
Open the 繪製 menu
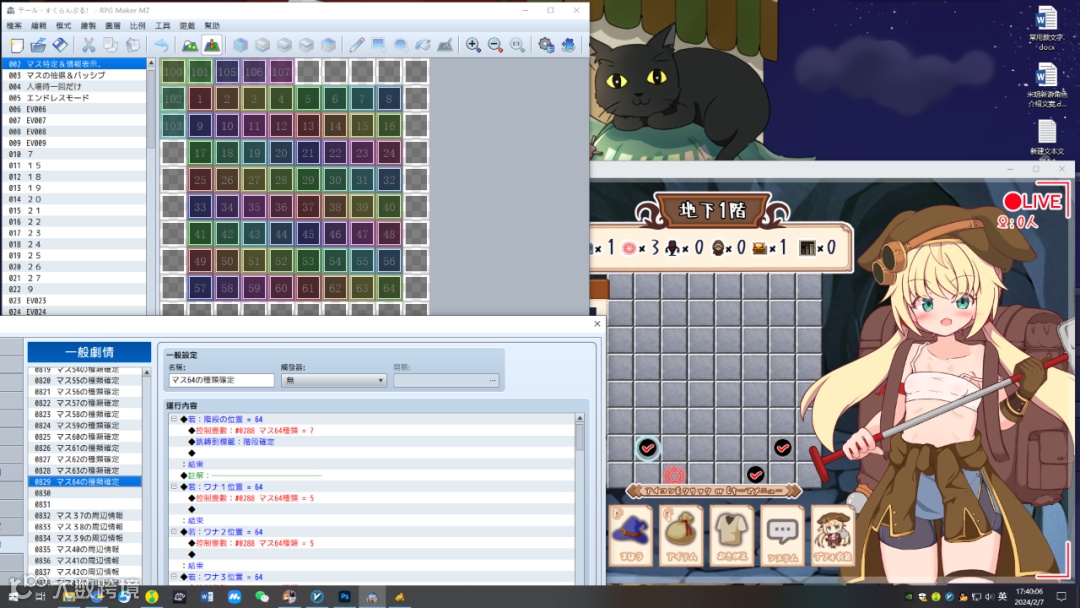(x=88, y=25)
